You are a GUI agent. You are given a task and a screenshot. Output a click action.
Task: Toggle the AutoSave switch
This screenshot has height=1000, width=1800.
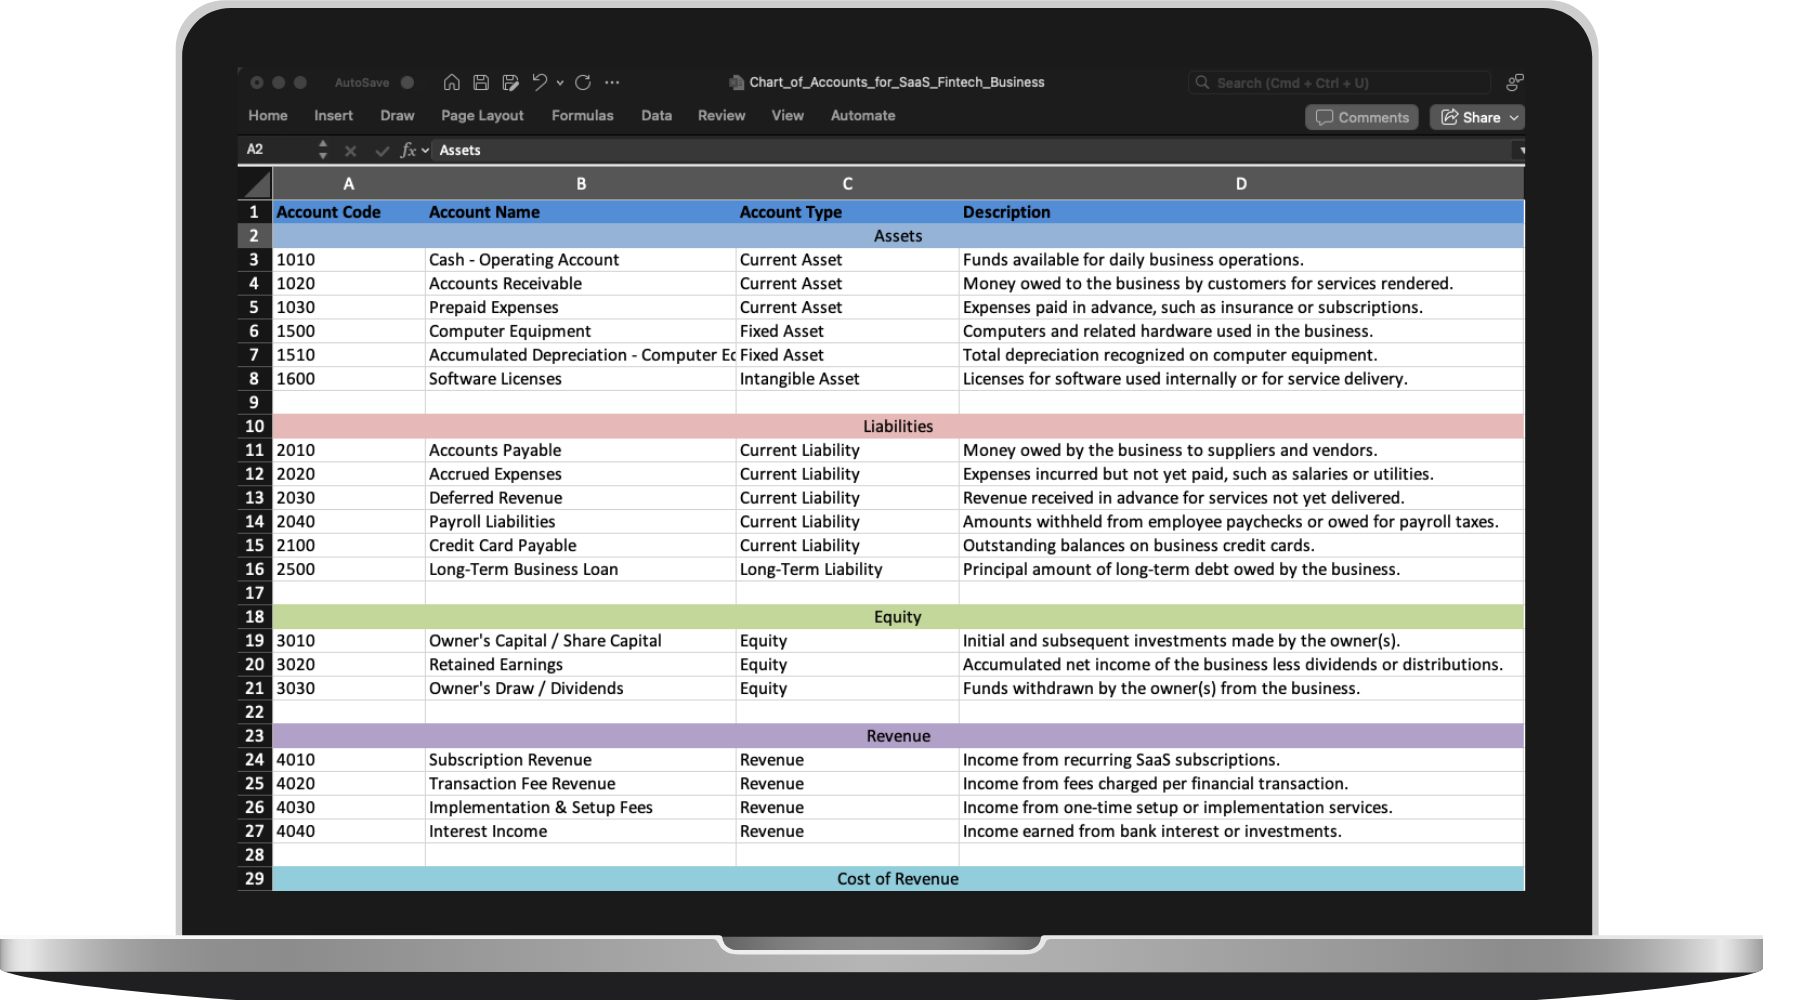coord(407,82)
